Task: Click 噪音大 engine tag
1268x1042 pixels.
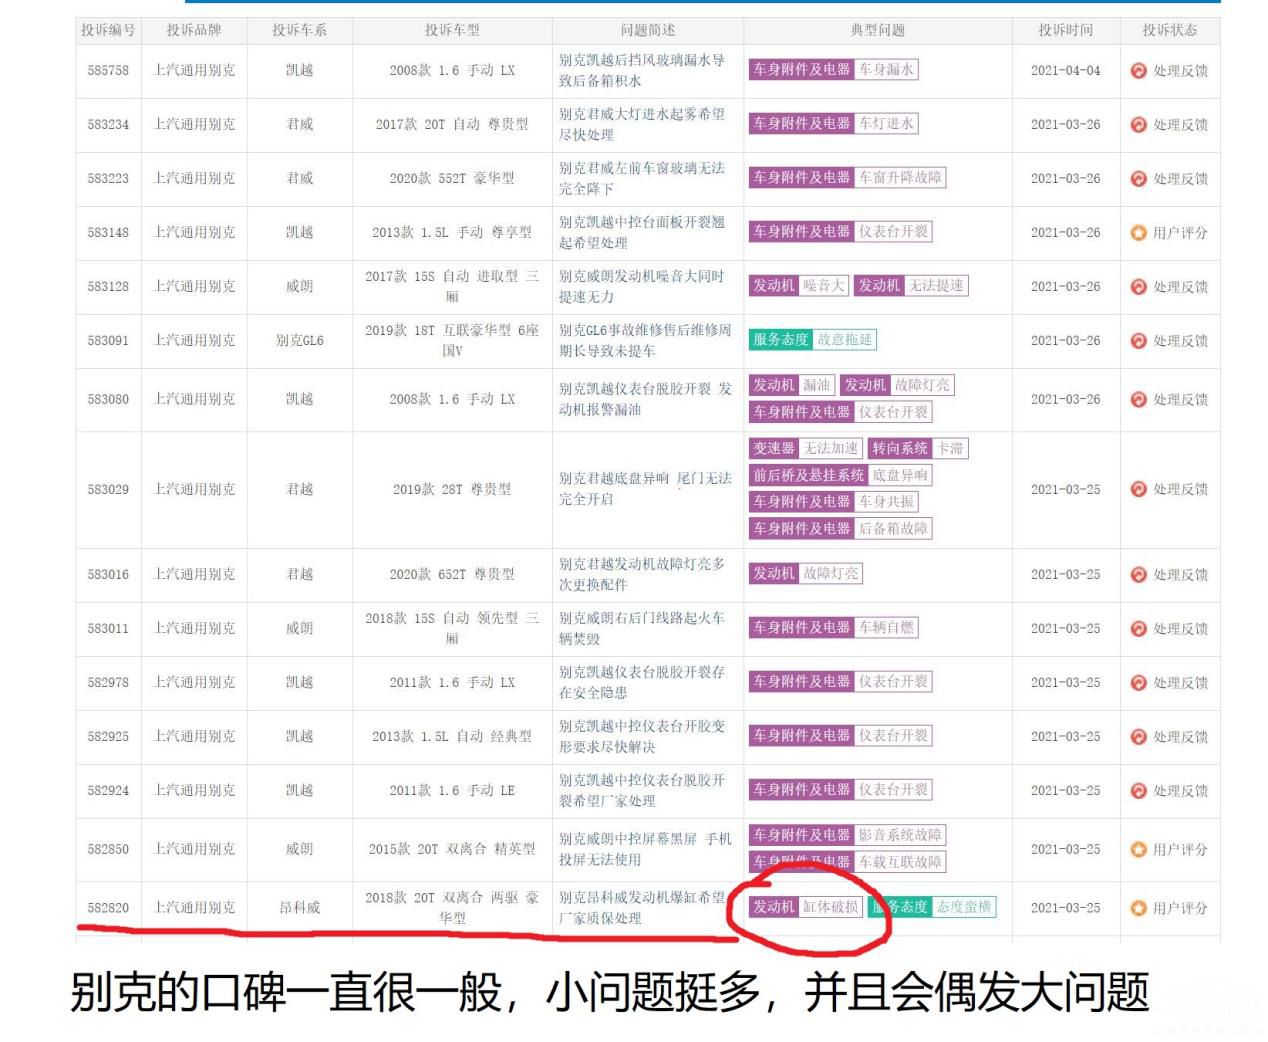Action: [799, 285]
